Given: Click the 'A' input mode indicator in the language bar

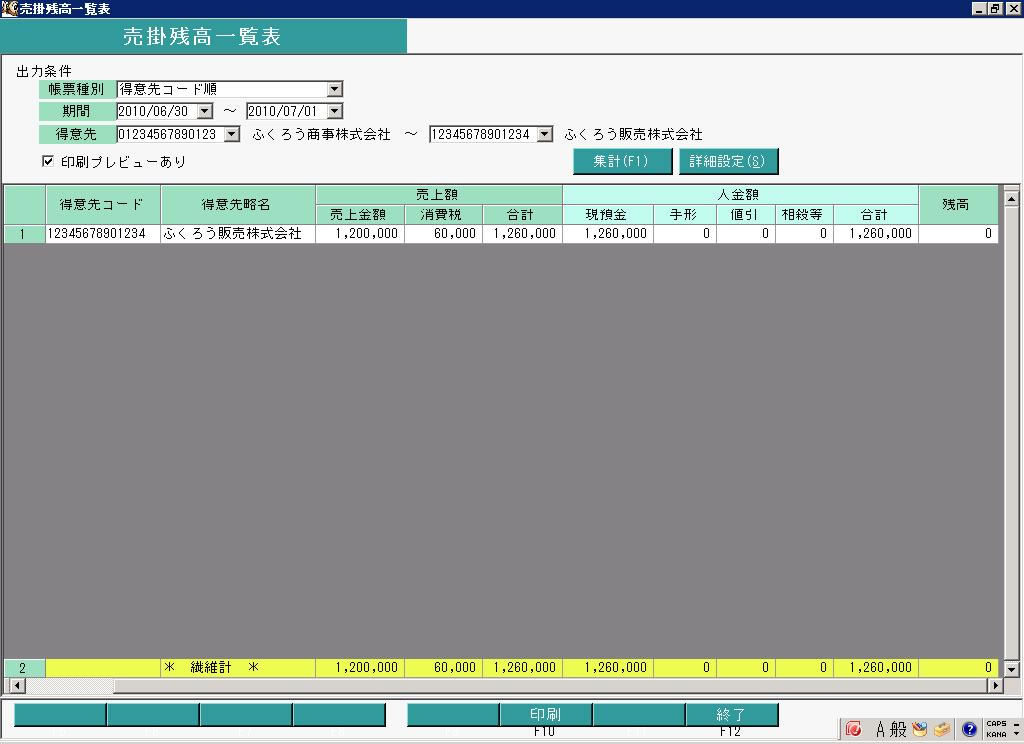Looking at the screenshot, I should click(880, 729).
